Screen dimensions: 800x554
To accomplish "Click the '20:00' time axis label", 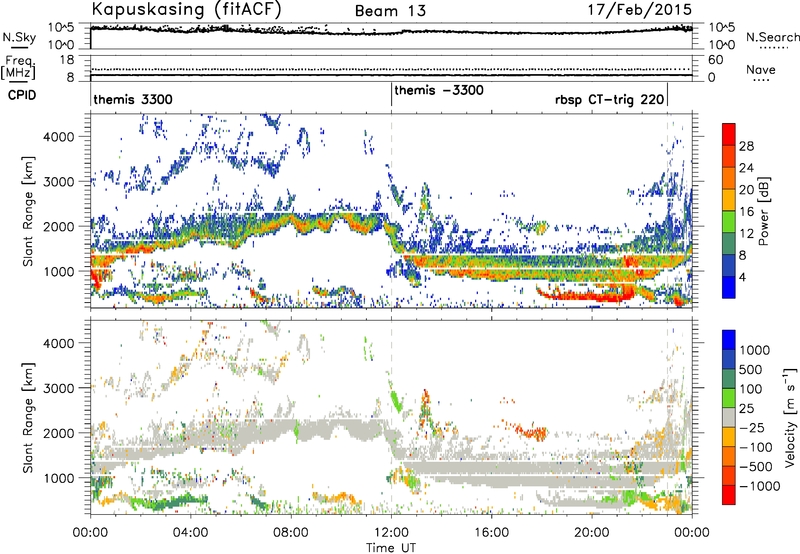I will pos(592,533).
